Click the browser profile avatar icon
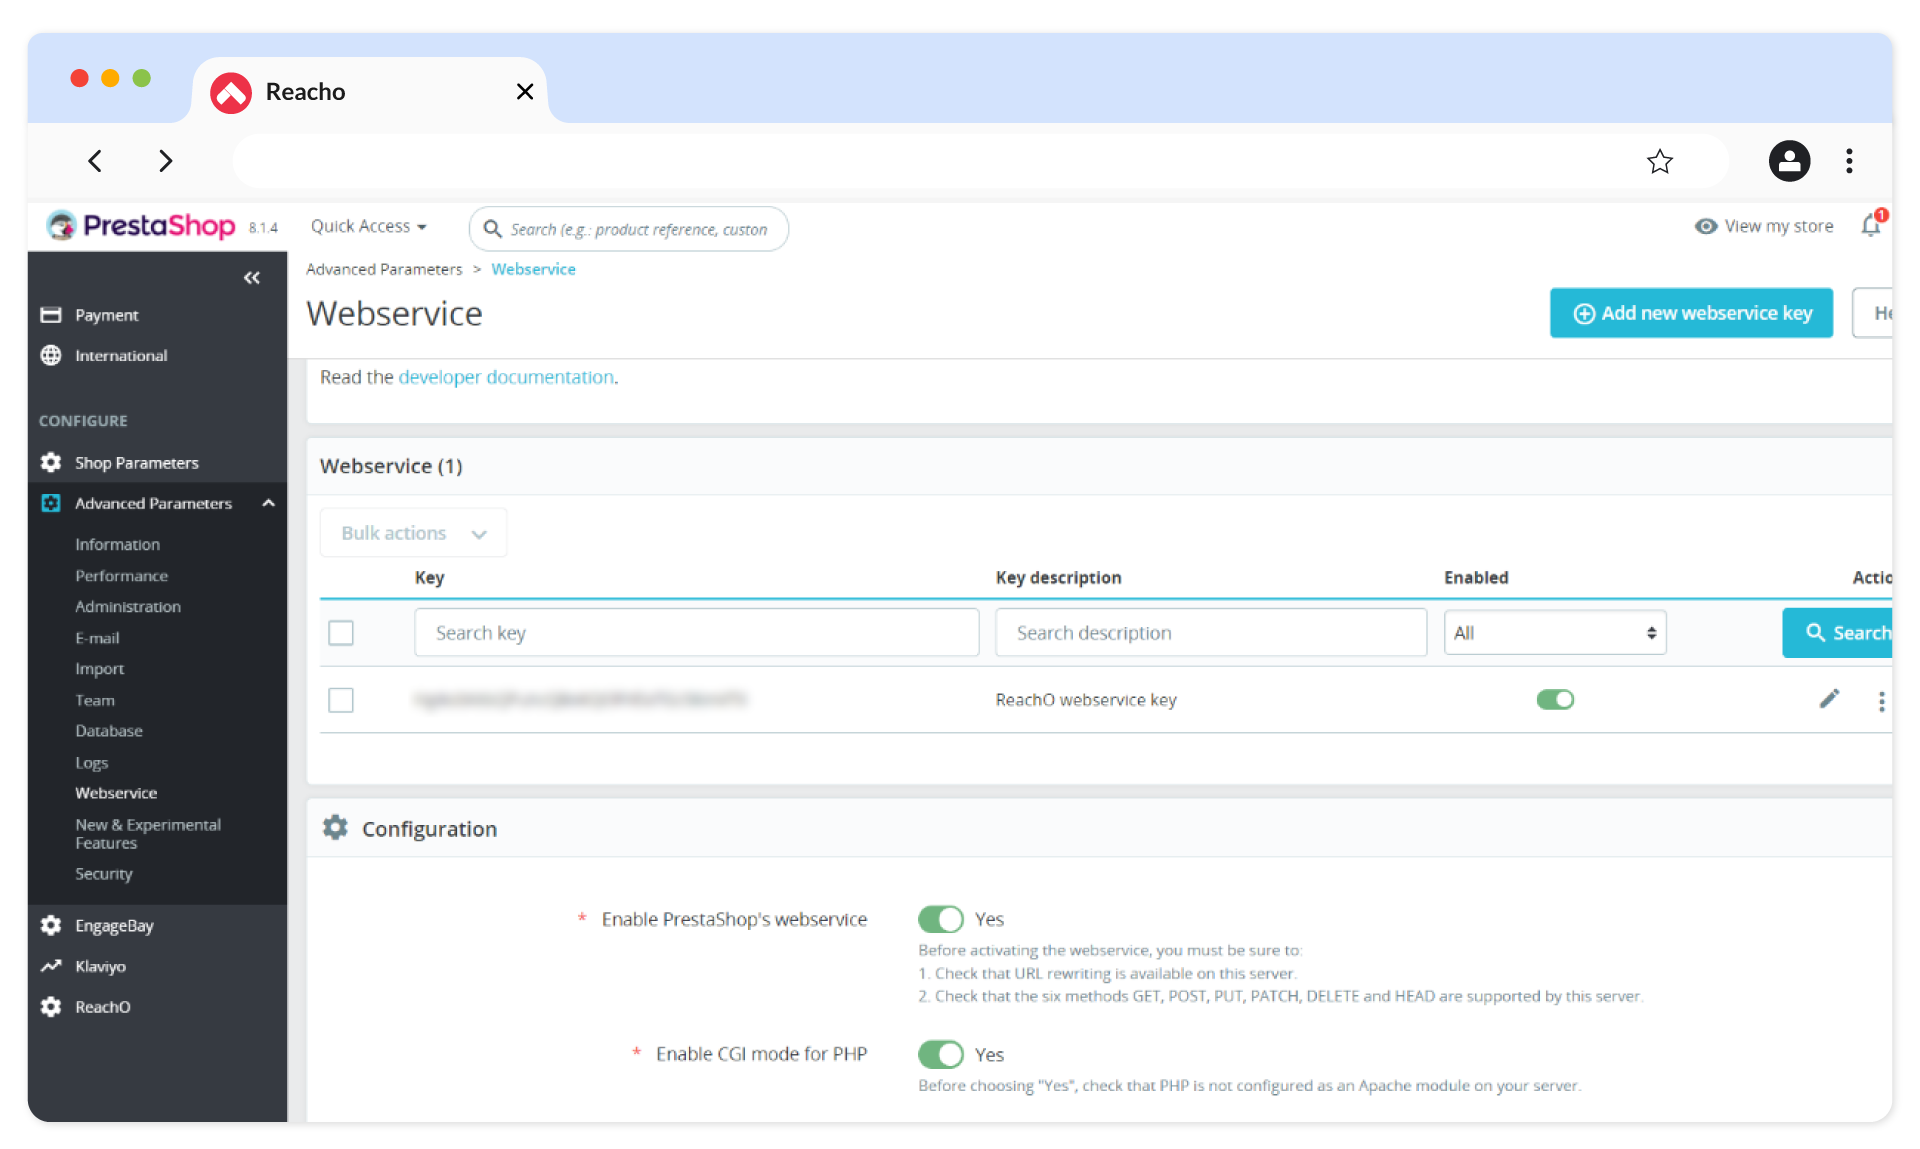 (1789, 161)
